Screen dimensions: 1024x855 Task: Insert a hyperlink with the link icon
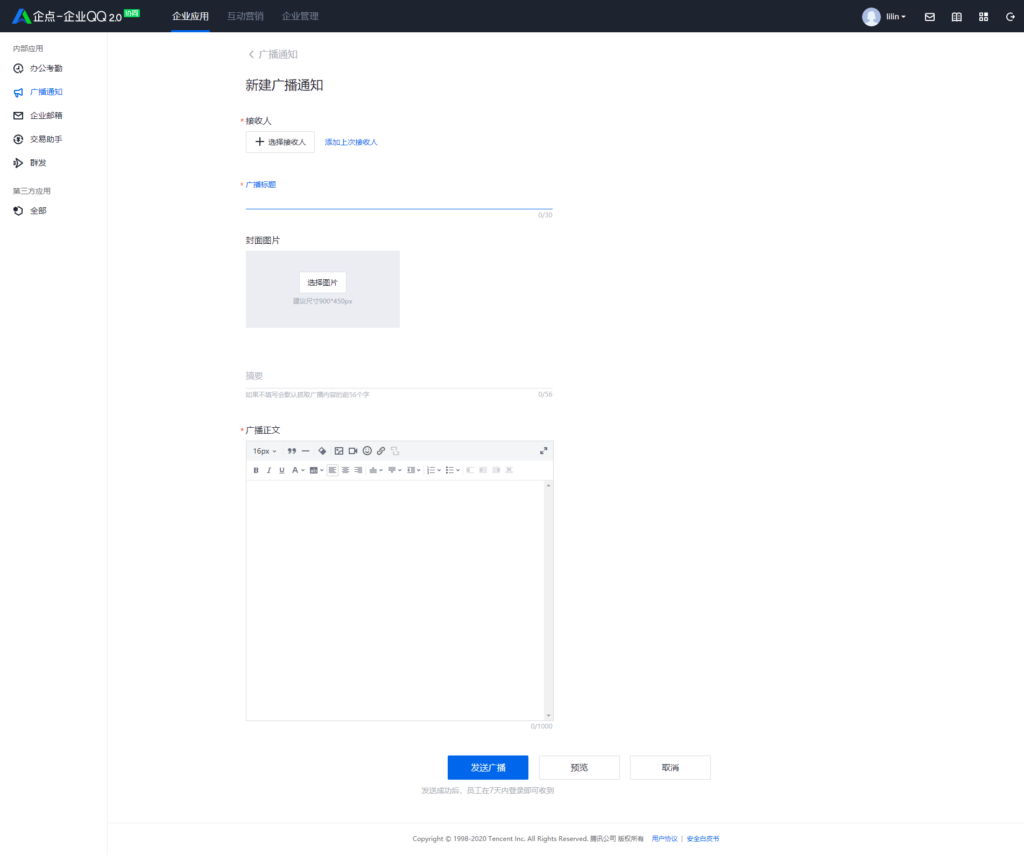tap(381, 451)
